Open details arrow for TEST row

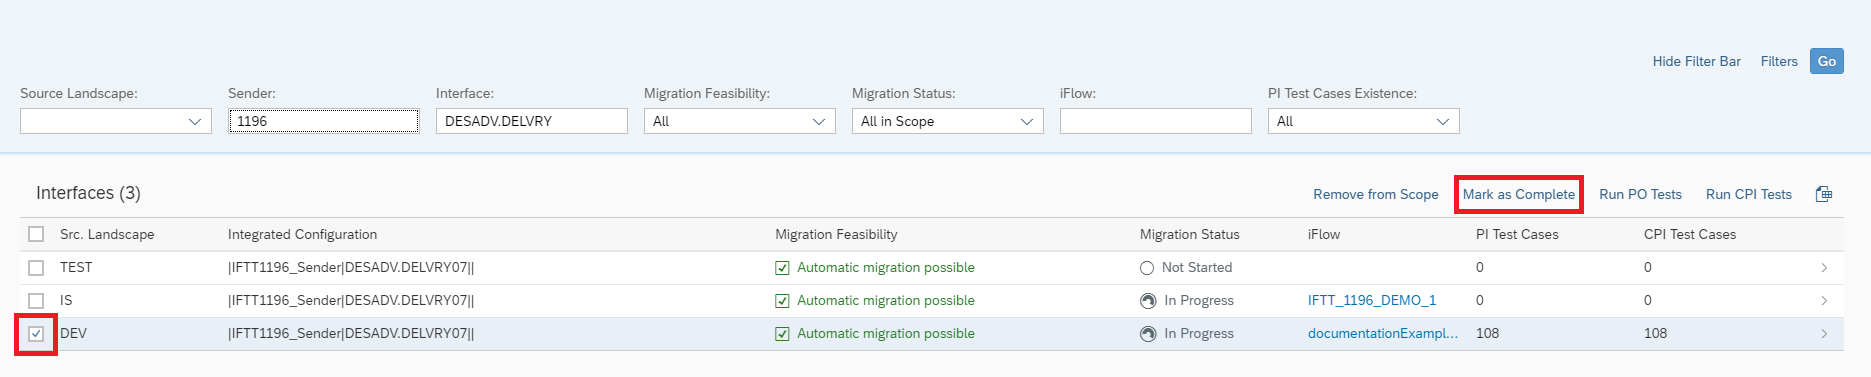coord(1824,268)
